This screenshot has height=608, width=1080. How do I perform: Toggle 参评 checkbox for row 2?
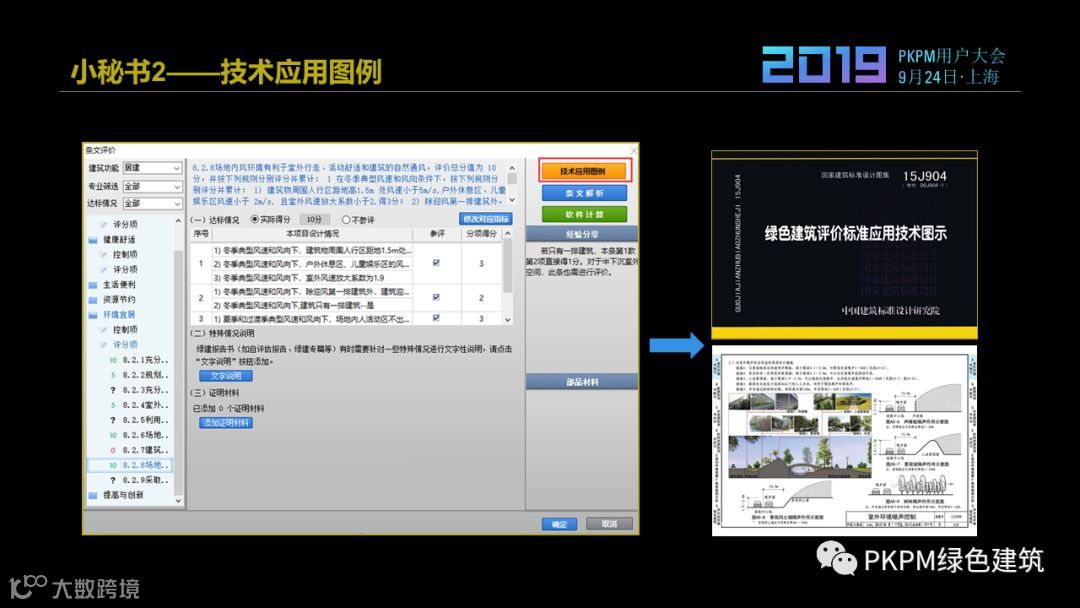pos(436,297)
